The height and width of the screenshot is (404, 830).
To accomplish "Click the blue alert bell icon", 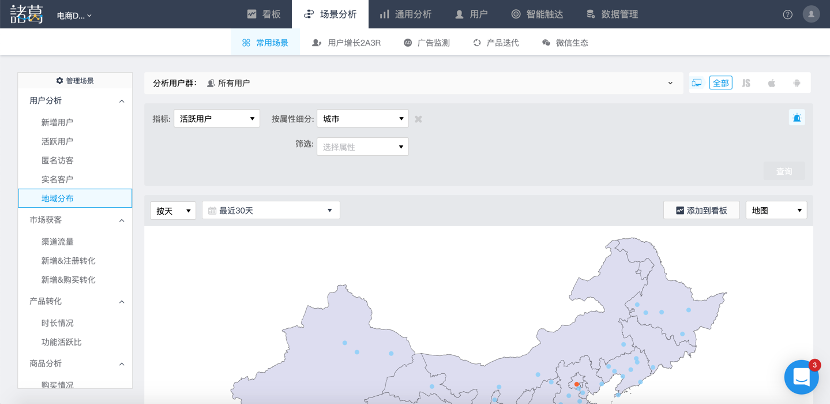I will pyautogui.click(x=797, y=117).
